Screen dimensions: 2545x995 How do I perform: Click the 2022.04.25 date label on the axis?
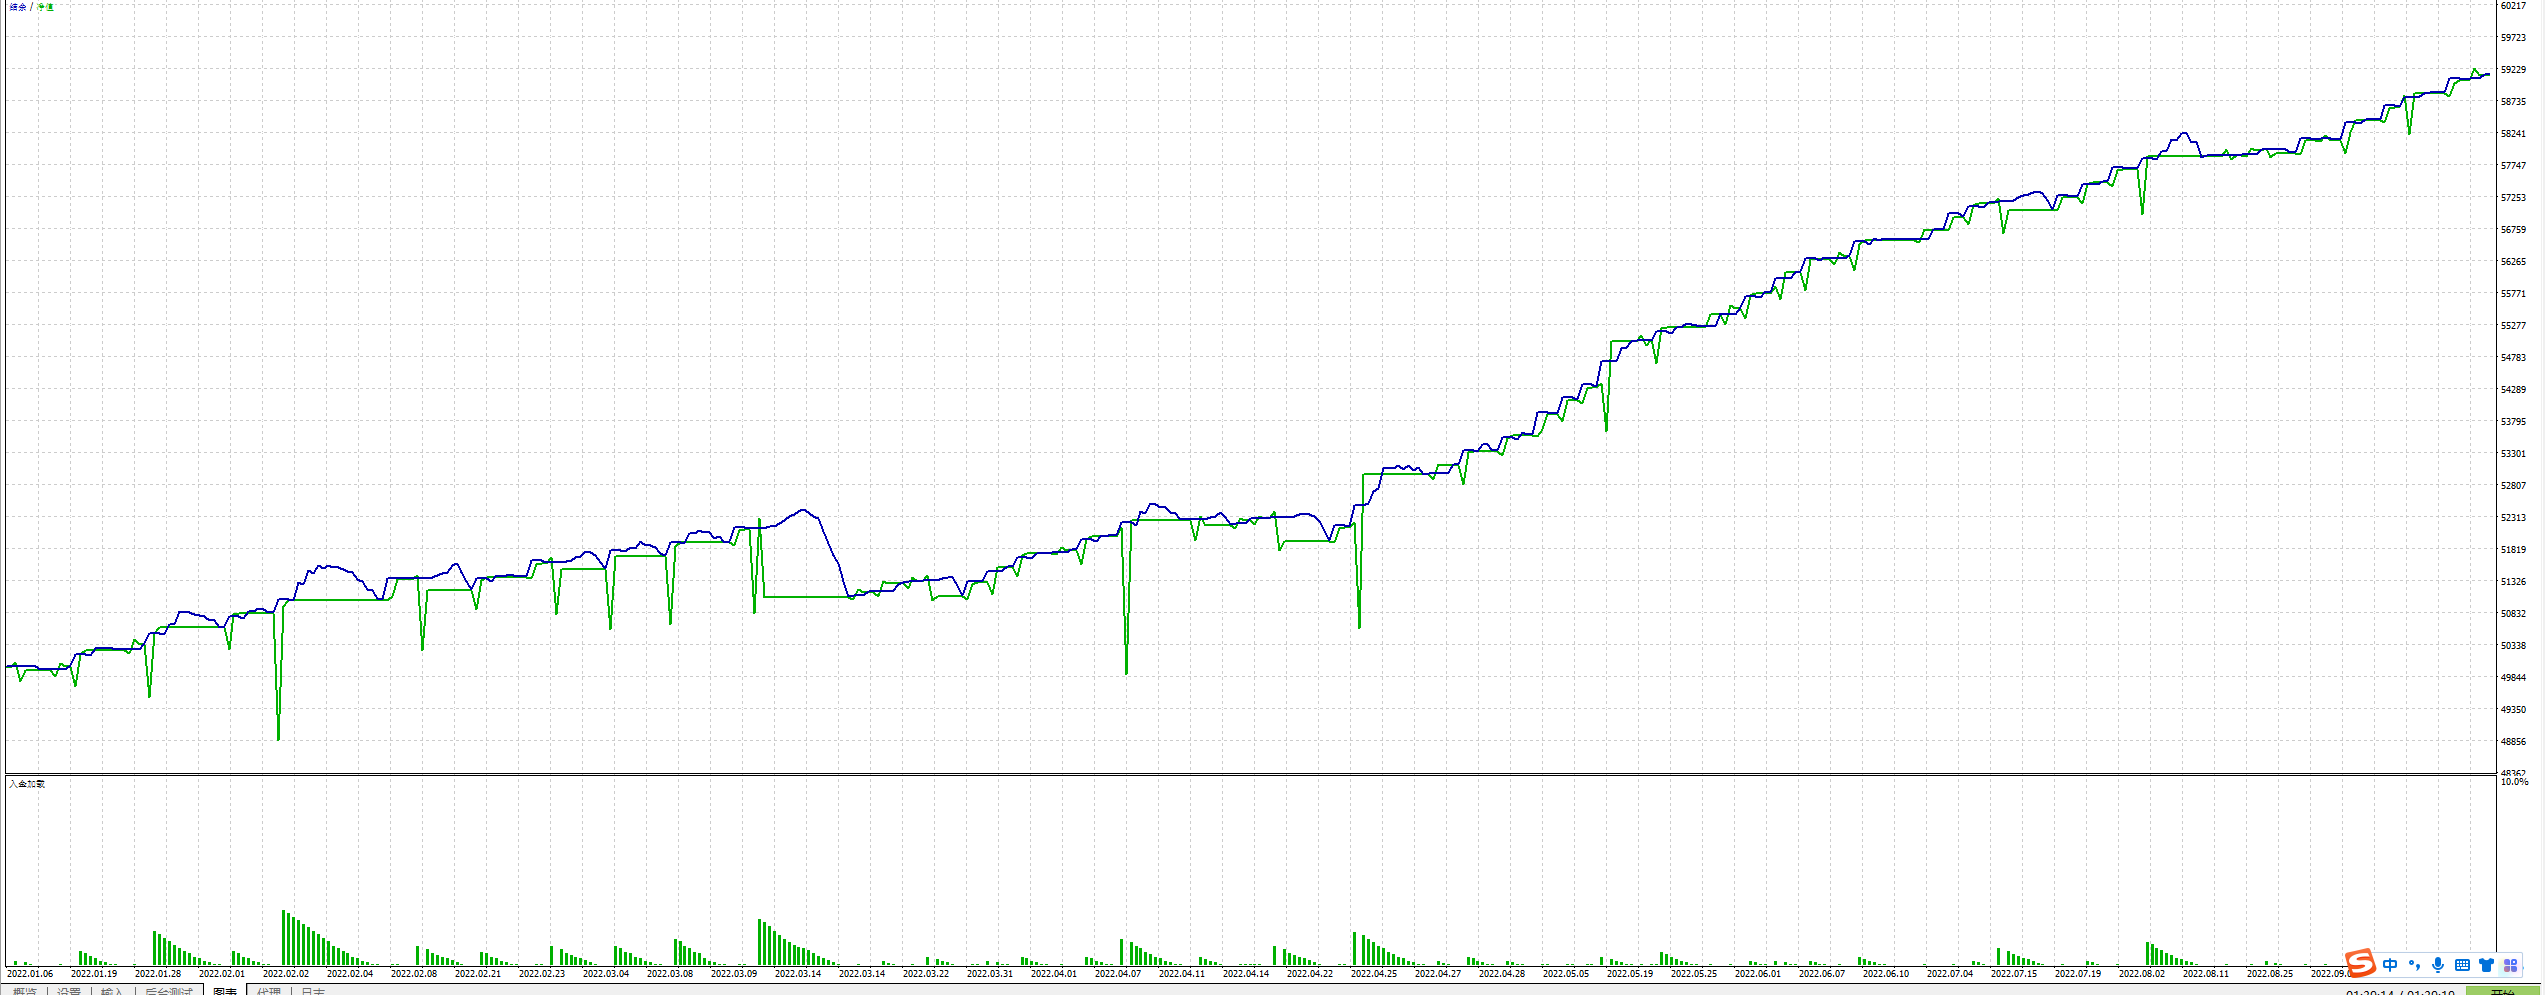coord(1374,974)
